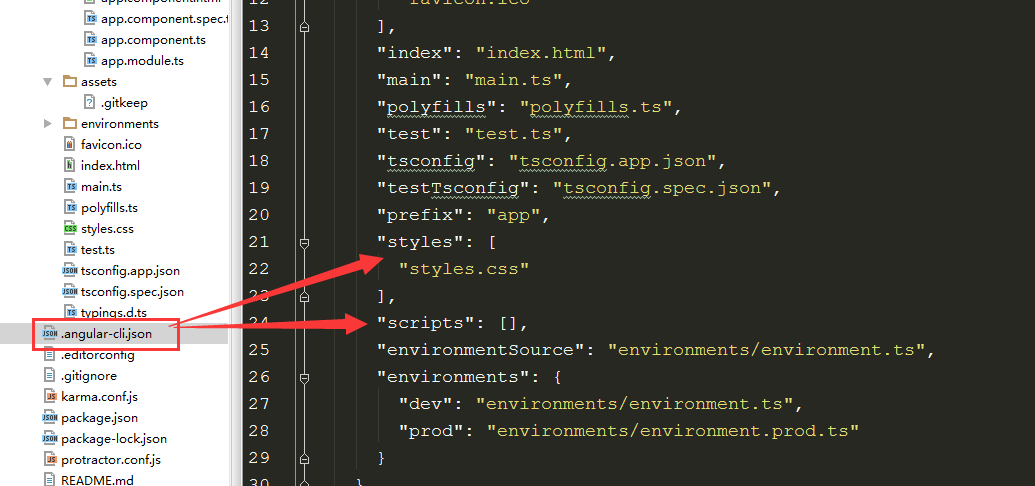Click the .editorconfig file icon
Image resolution: width=1035 pixels, height=486 pixels.
[x=50, y=355]
